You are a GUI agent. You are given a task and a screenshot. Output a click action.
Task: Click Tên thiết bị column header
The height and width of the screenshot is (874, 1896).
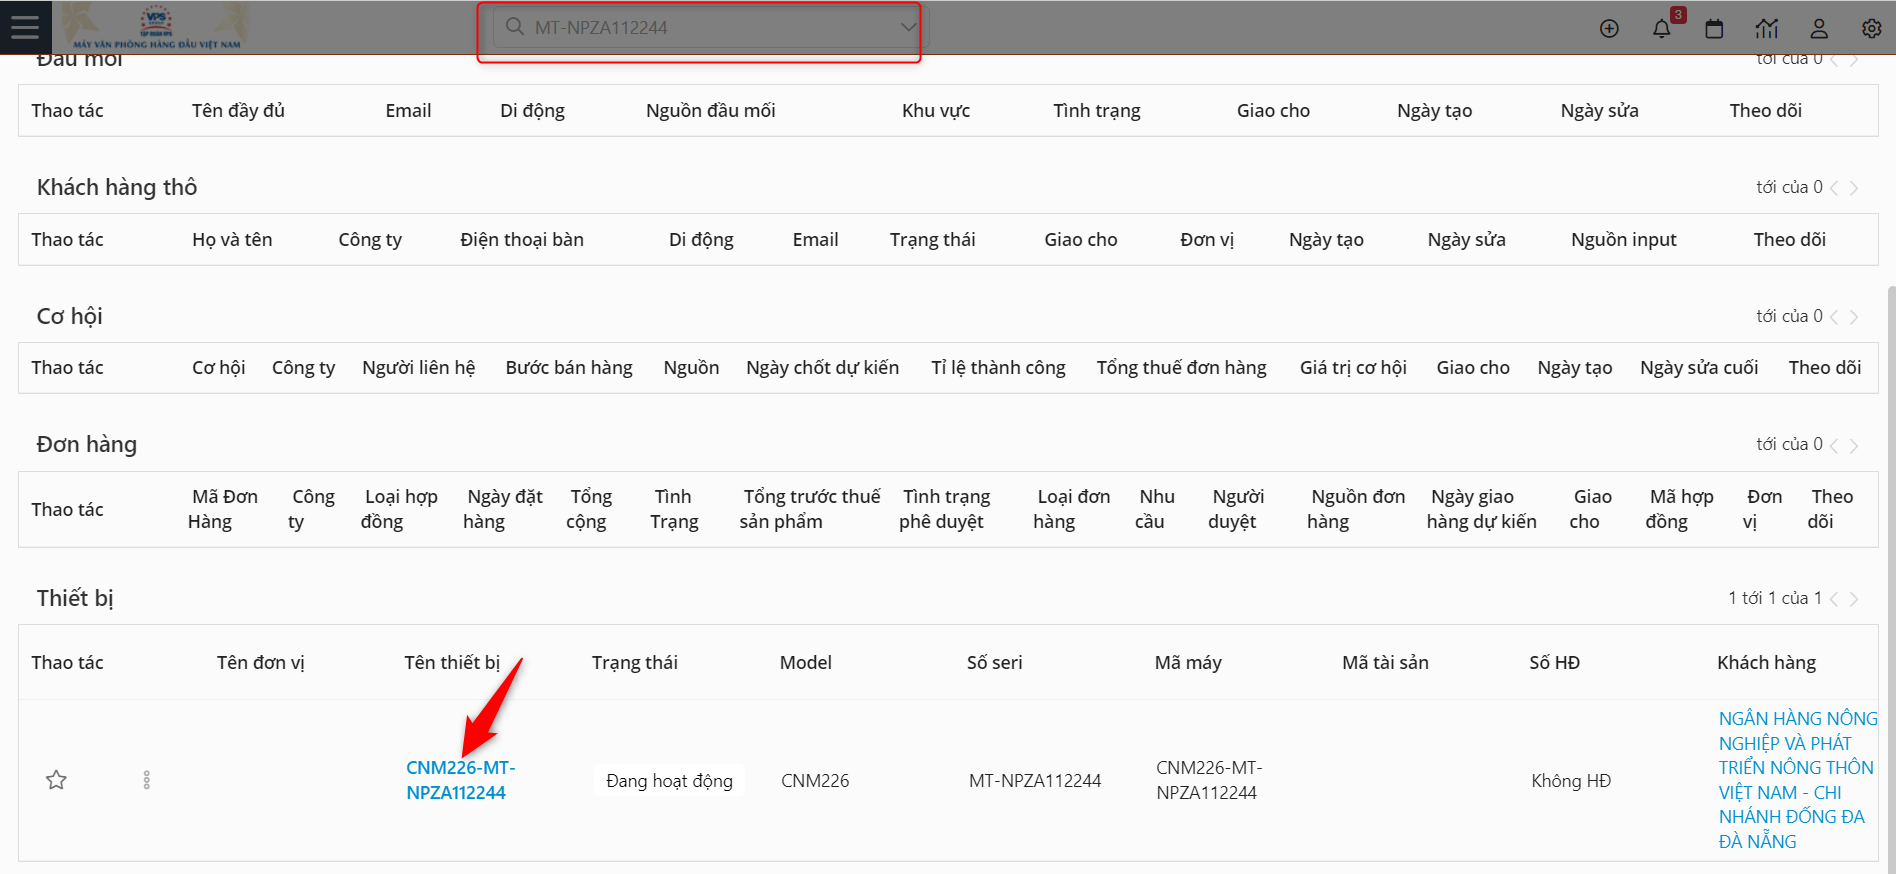coord(452,663)
